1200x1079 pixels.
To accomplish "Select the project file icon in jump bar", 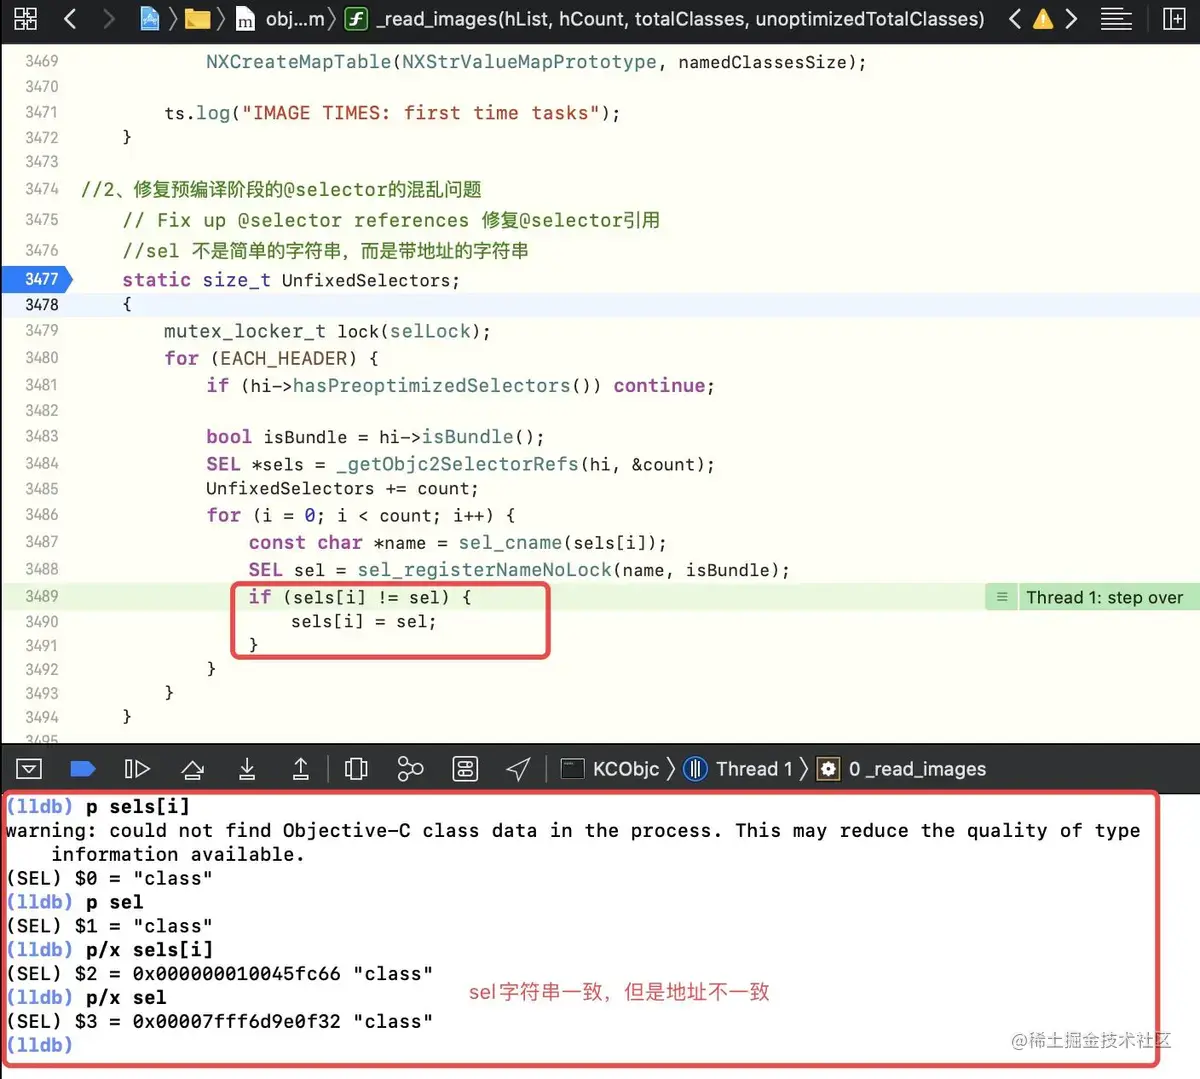I will point(149,18).
